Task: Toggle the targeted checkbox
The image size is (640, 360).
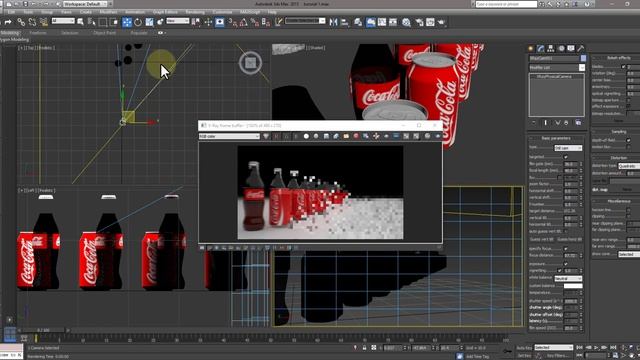Action: [566, 157]
